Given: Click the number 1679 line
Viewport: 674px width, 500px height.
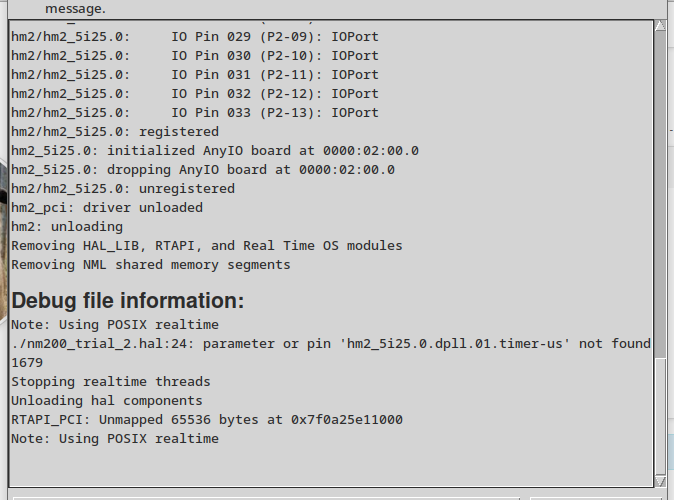Looking at the screenshot, I should point(27,363).
